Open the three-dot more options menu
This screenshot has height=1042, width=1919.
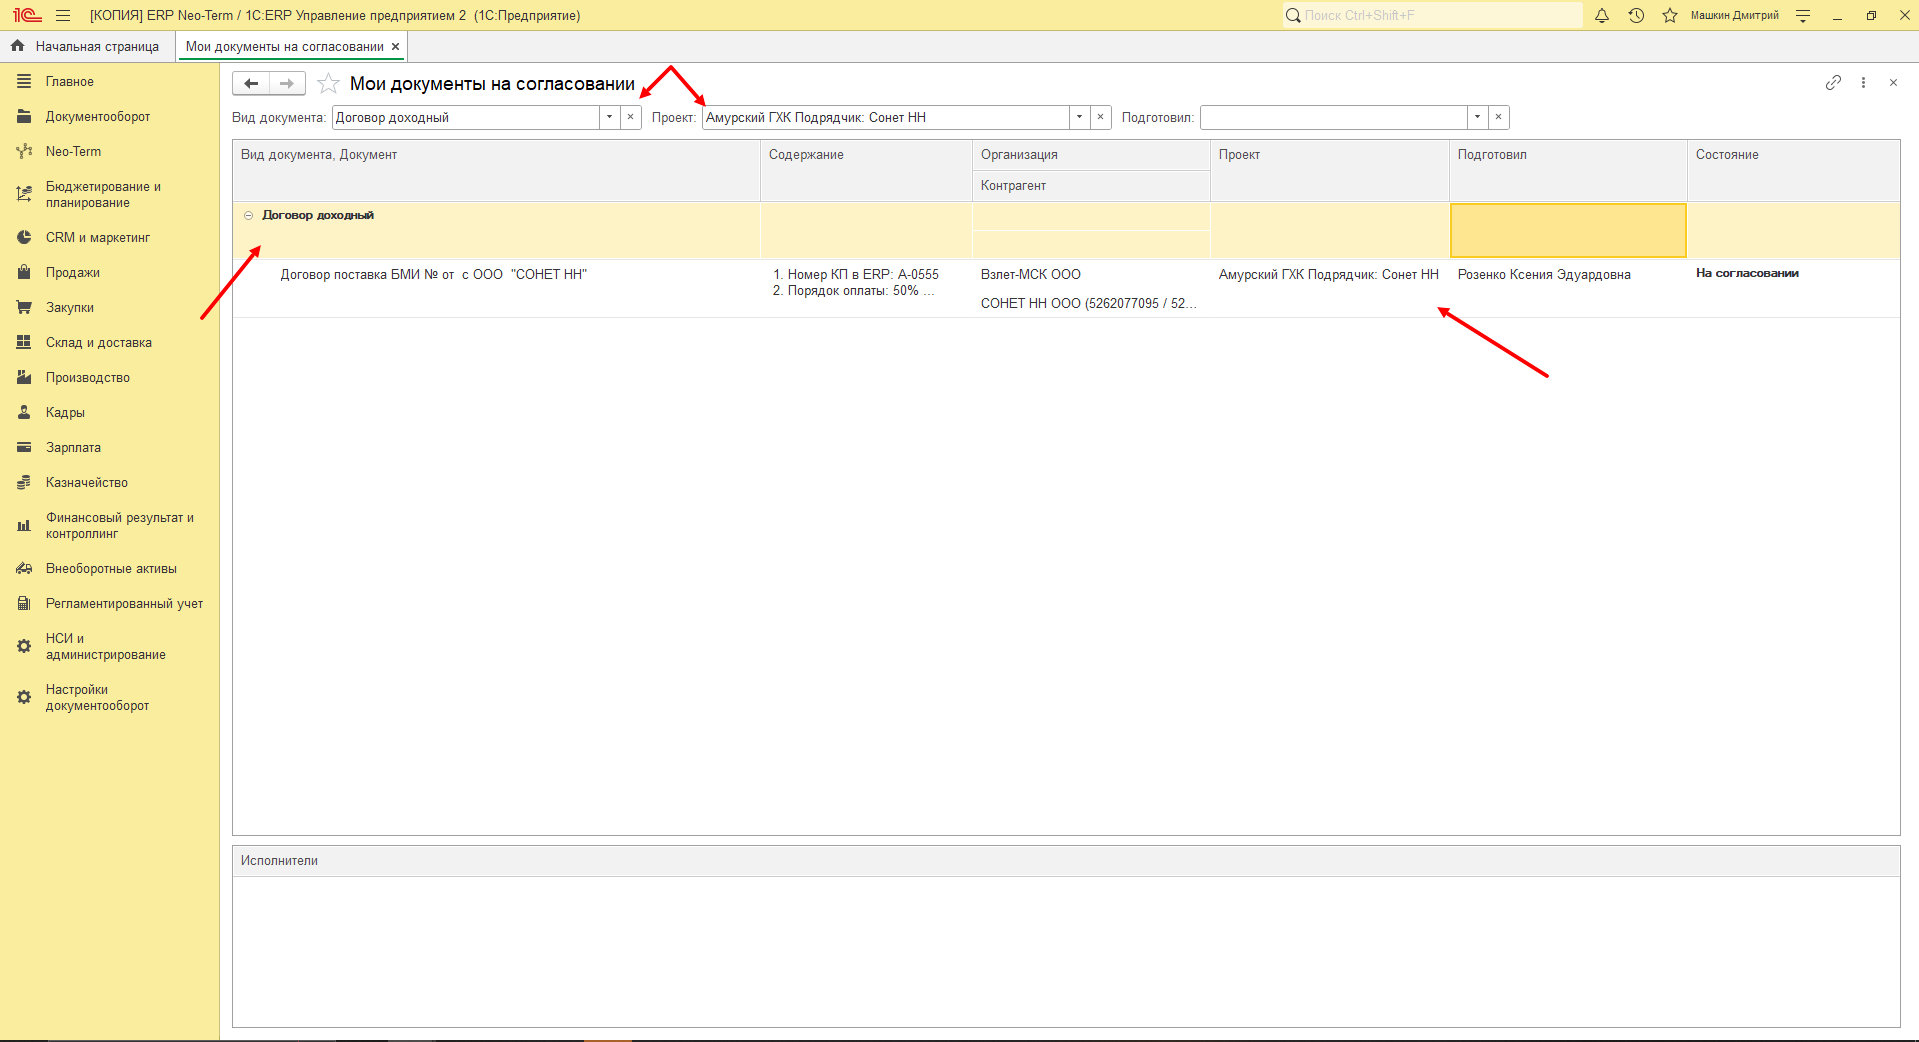(1863, 83)
